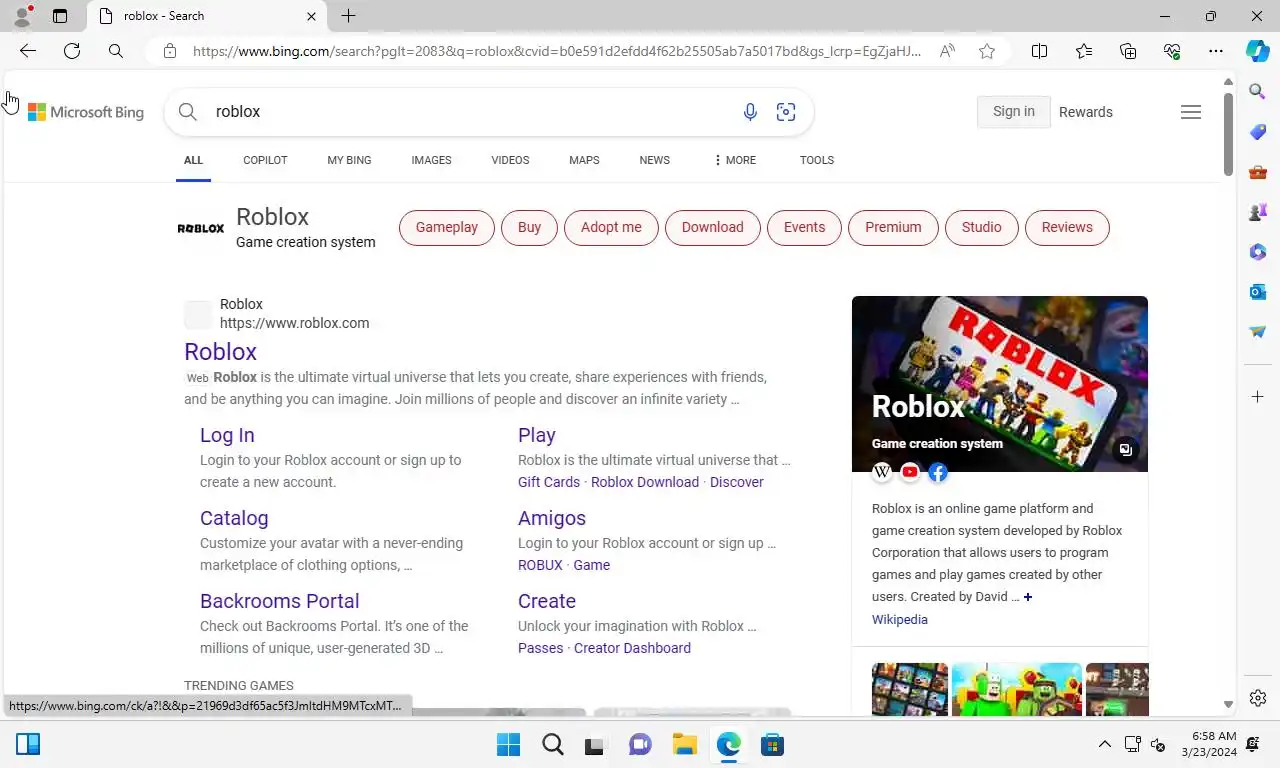The image size is (1280, 768).
Task: Add page to favorites star icon
Action: click(987, 51)
